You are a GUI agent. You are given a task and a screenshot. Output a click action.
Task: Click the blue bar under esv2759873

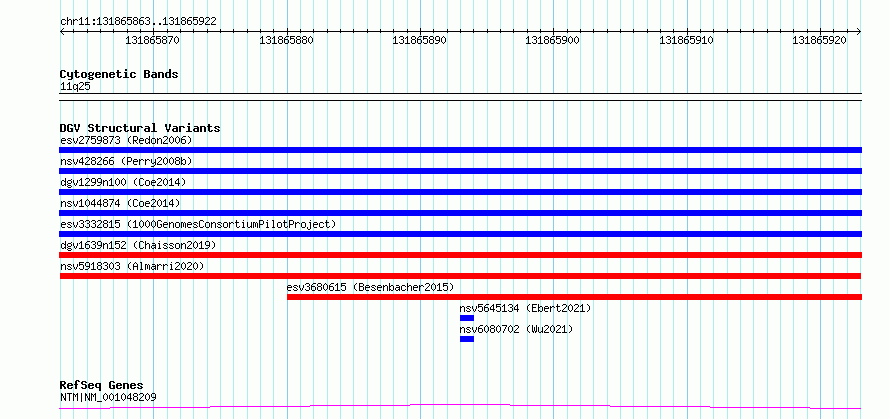coord(460,150)
